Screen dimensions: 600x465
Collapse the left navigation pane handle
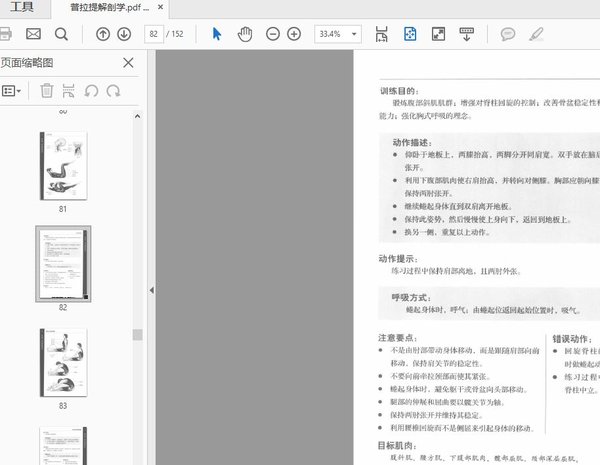(151, 290)
